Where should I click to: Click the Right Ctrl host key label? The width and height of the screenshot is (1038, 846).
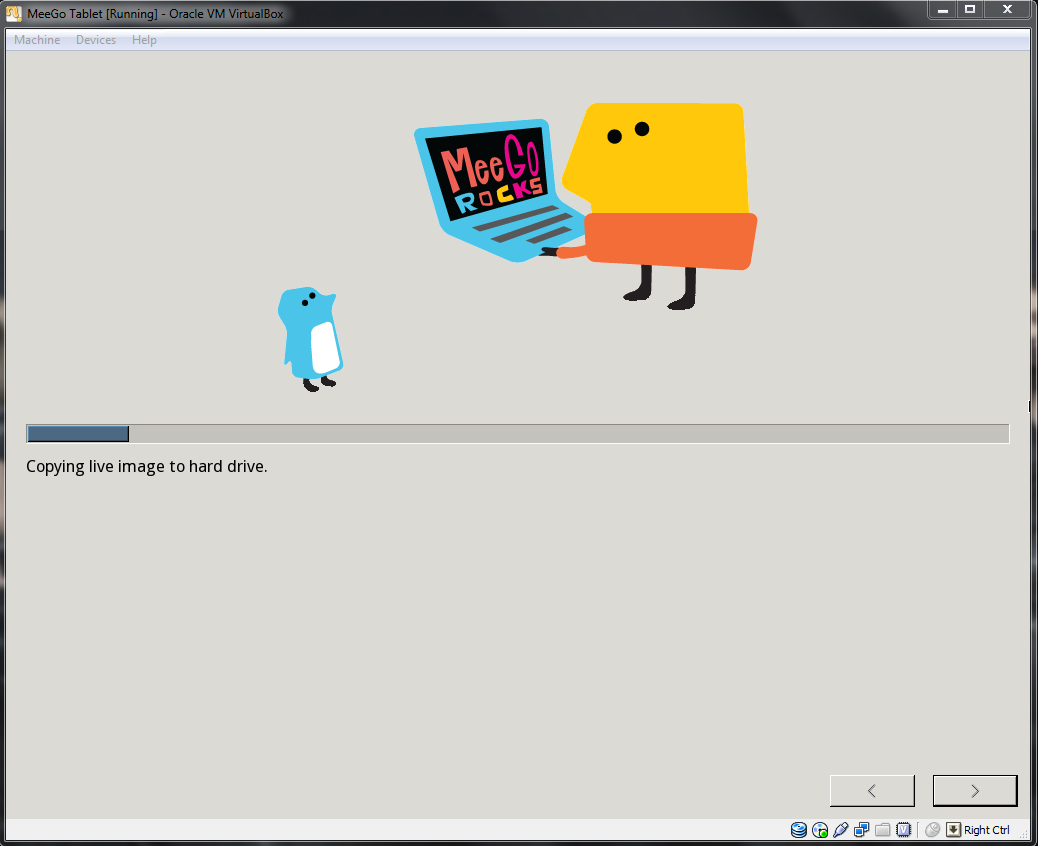click(987, 829)
